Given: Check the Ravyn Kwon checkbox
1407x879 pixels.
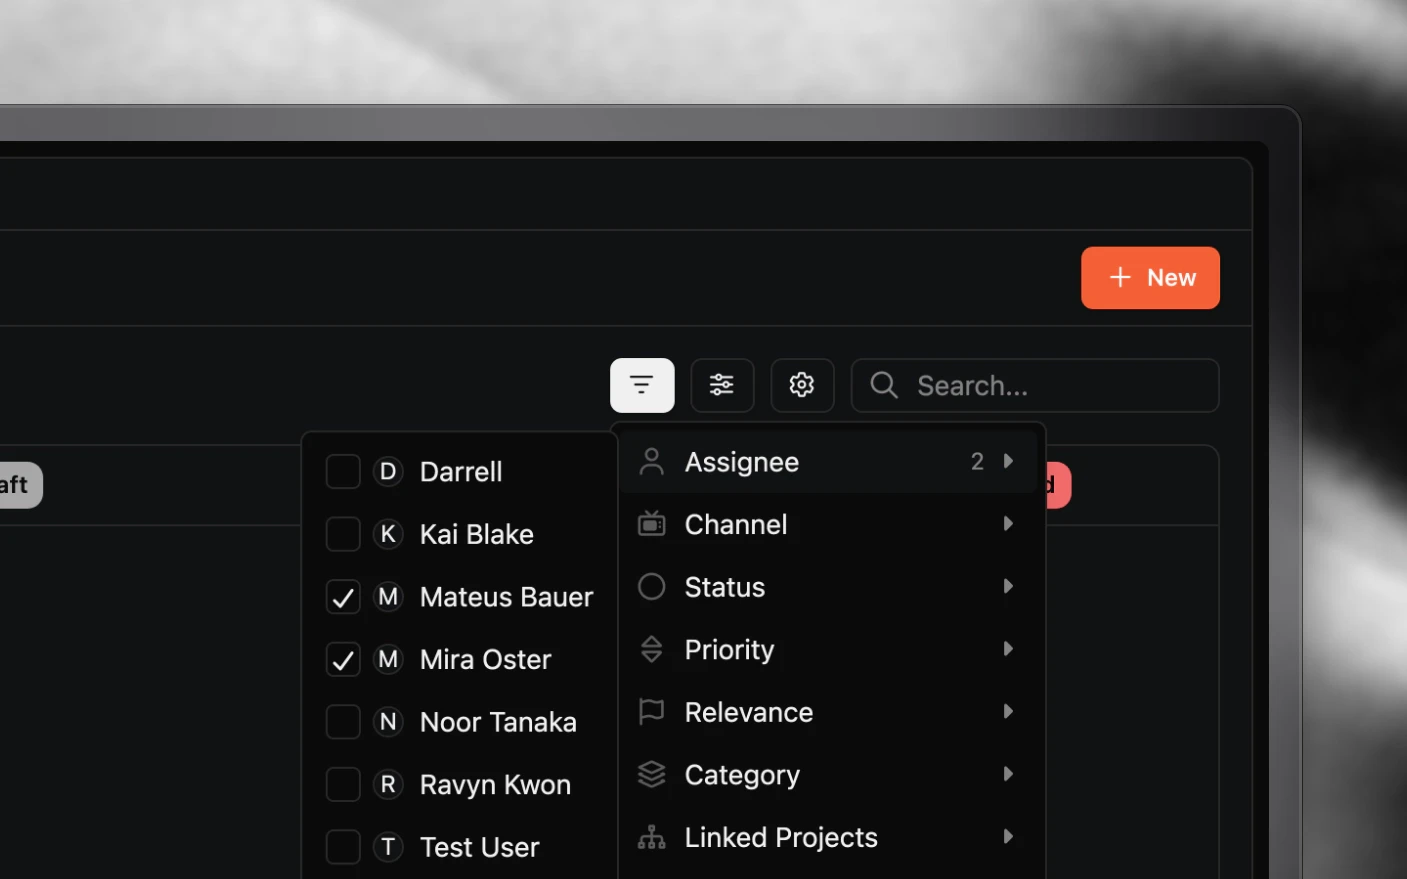Looking at the screenshot, I should [343, 784].
